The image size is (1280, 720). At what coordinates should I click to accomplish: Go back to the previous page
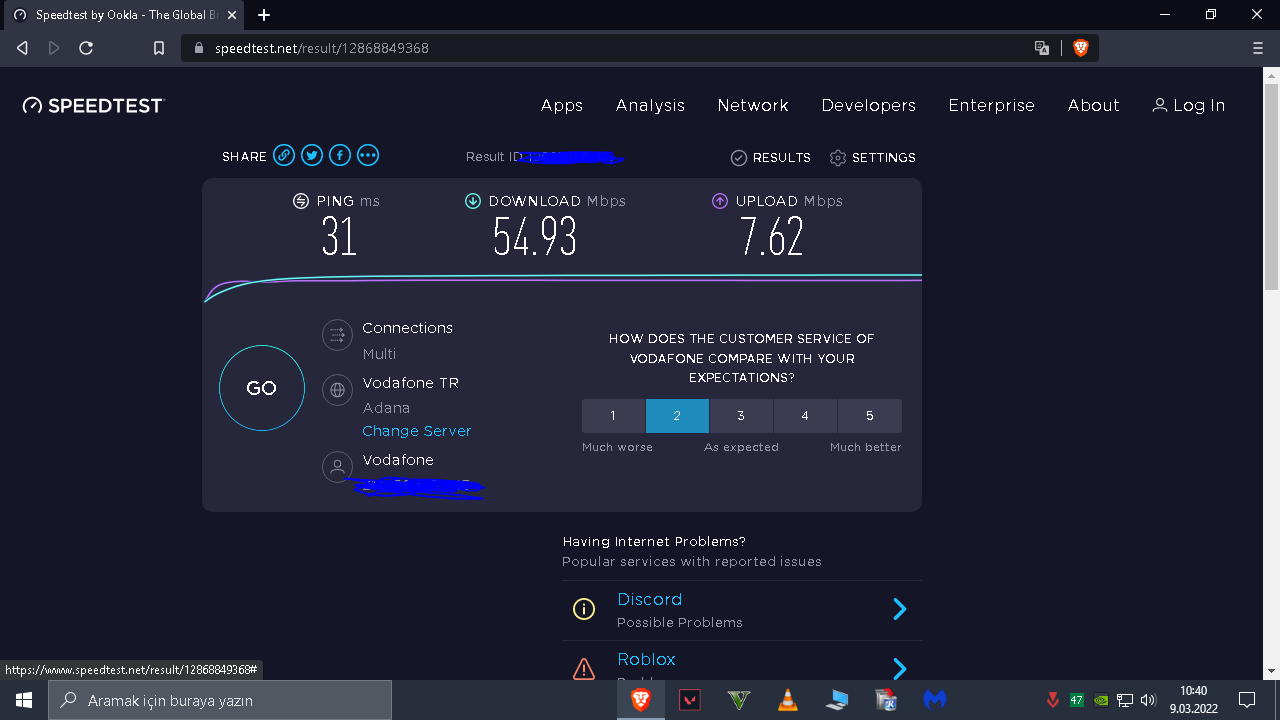(22, 48)
